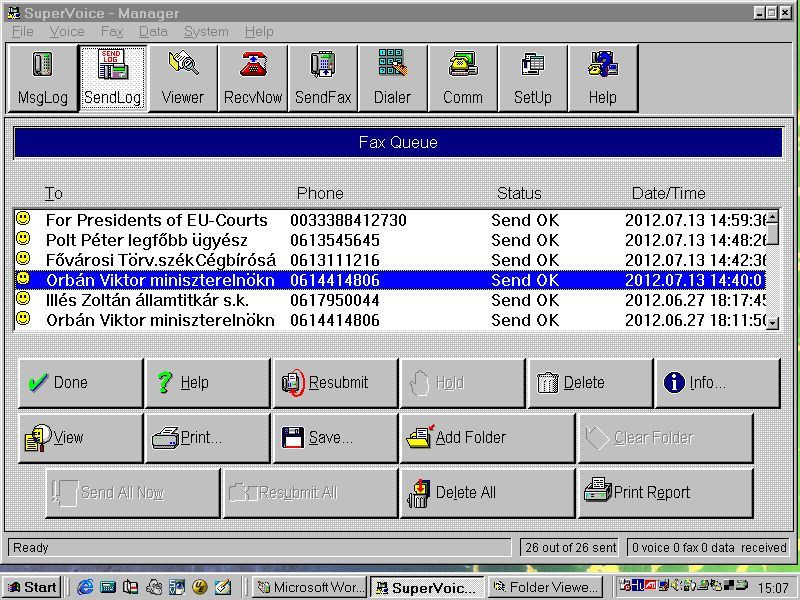Image resolution: width=800 pixels, height=600 pixels.
Task: Click the system tray clock showing 15:07
Action: pyautogui.click(x=773, y=588)
